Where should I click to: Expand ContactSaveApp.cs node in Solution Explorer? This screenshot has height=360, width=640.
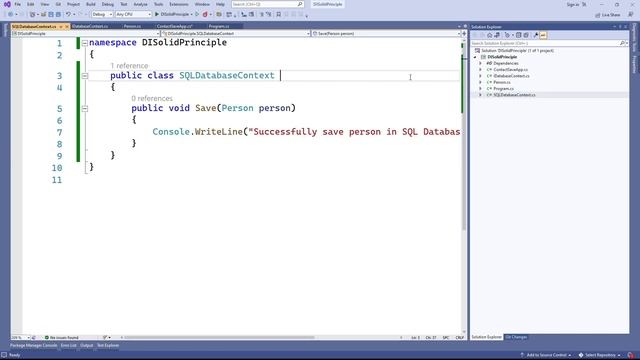tap(480, 70)
